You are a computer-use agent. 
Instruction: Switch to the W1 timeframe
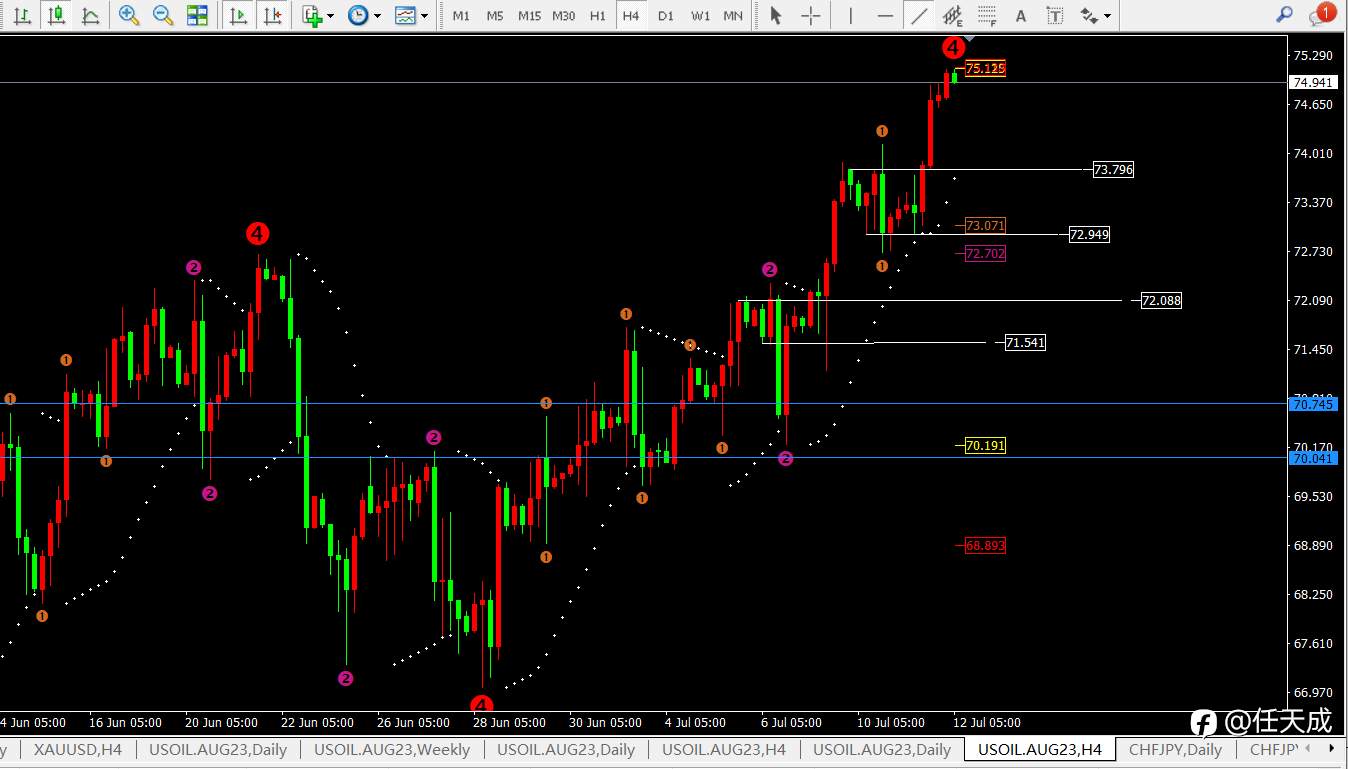tap(700, 16)
